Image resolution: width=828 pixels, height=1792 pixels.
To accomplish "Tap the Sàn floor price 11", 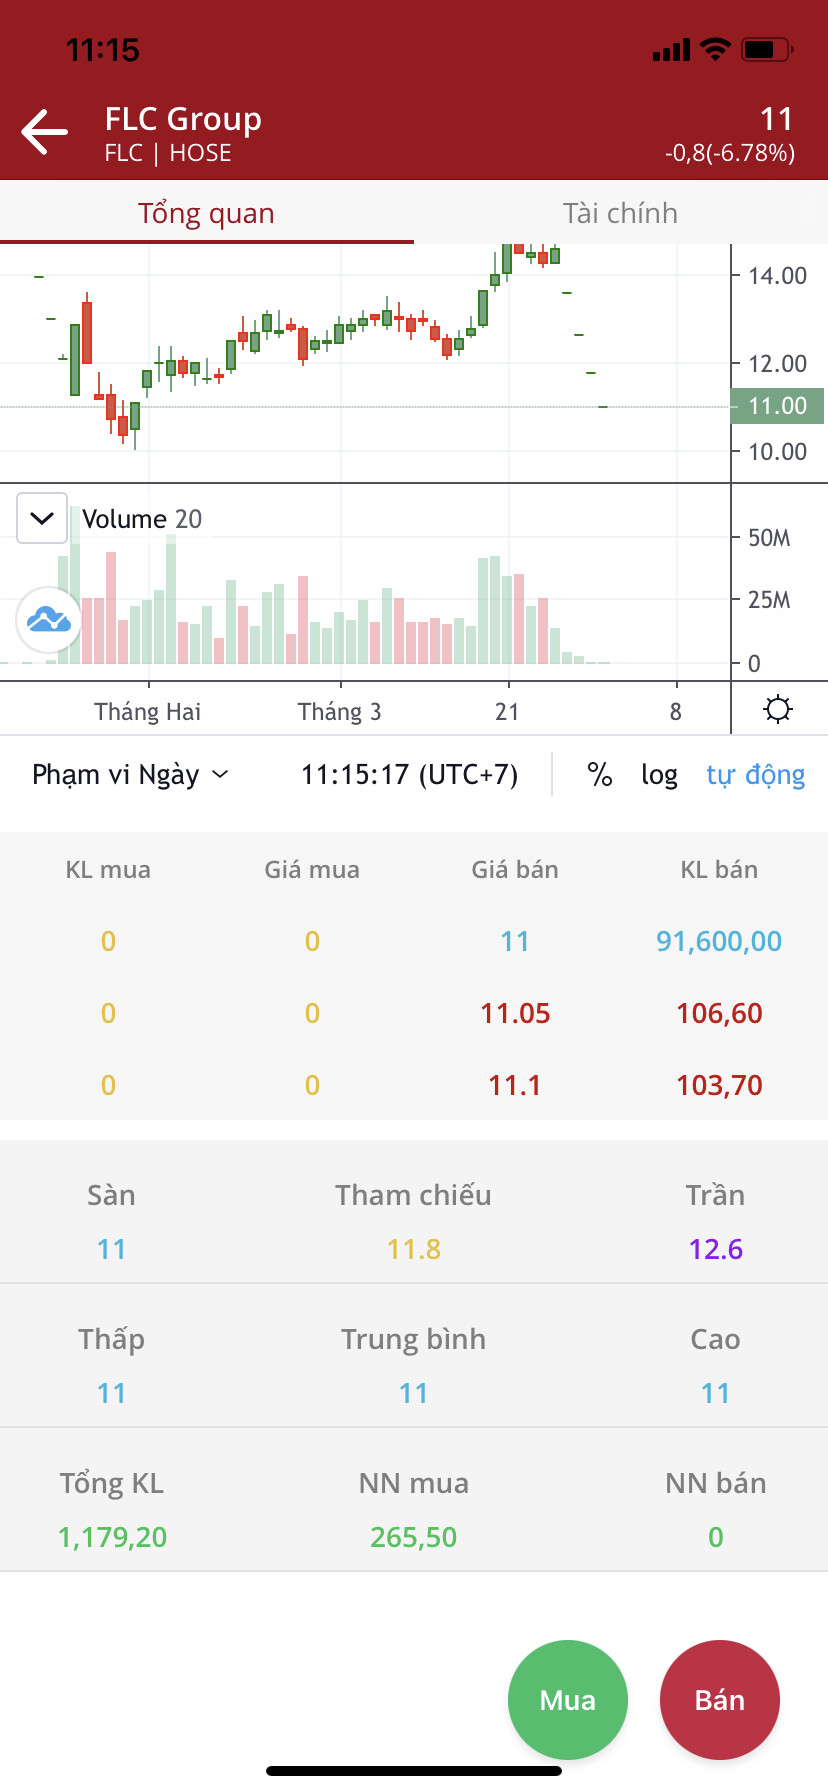I will tap(111, 1249).
